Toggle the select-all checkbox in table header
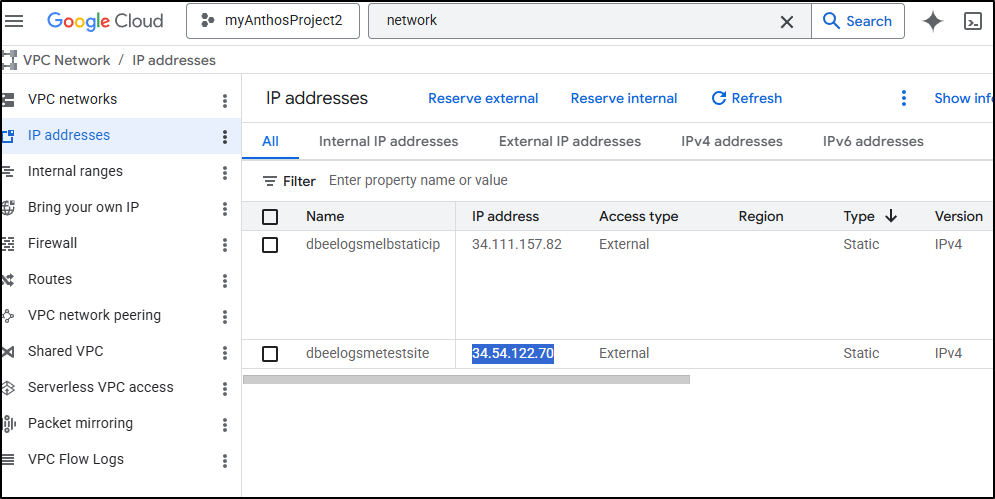 (x=270, y=216)
